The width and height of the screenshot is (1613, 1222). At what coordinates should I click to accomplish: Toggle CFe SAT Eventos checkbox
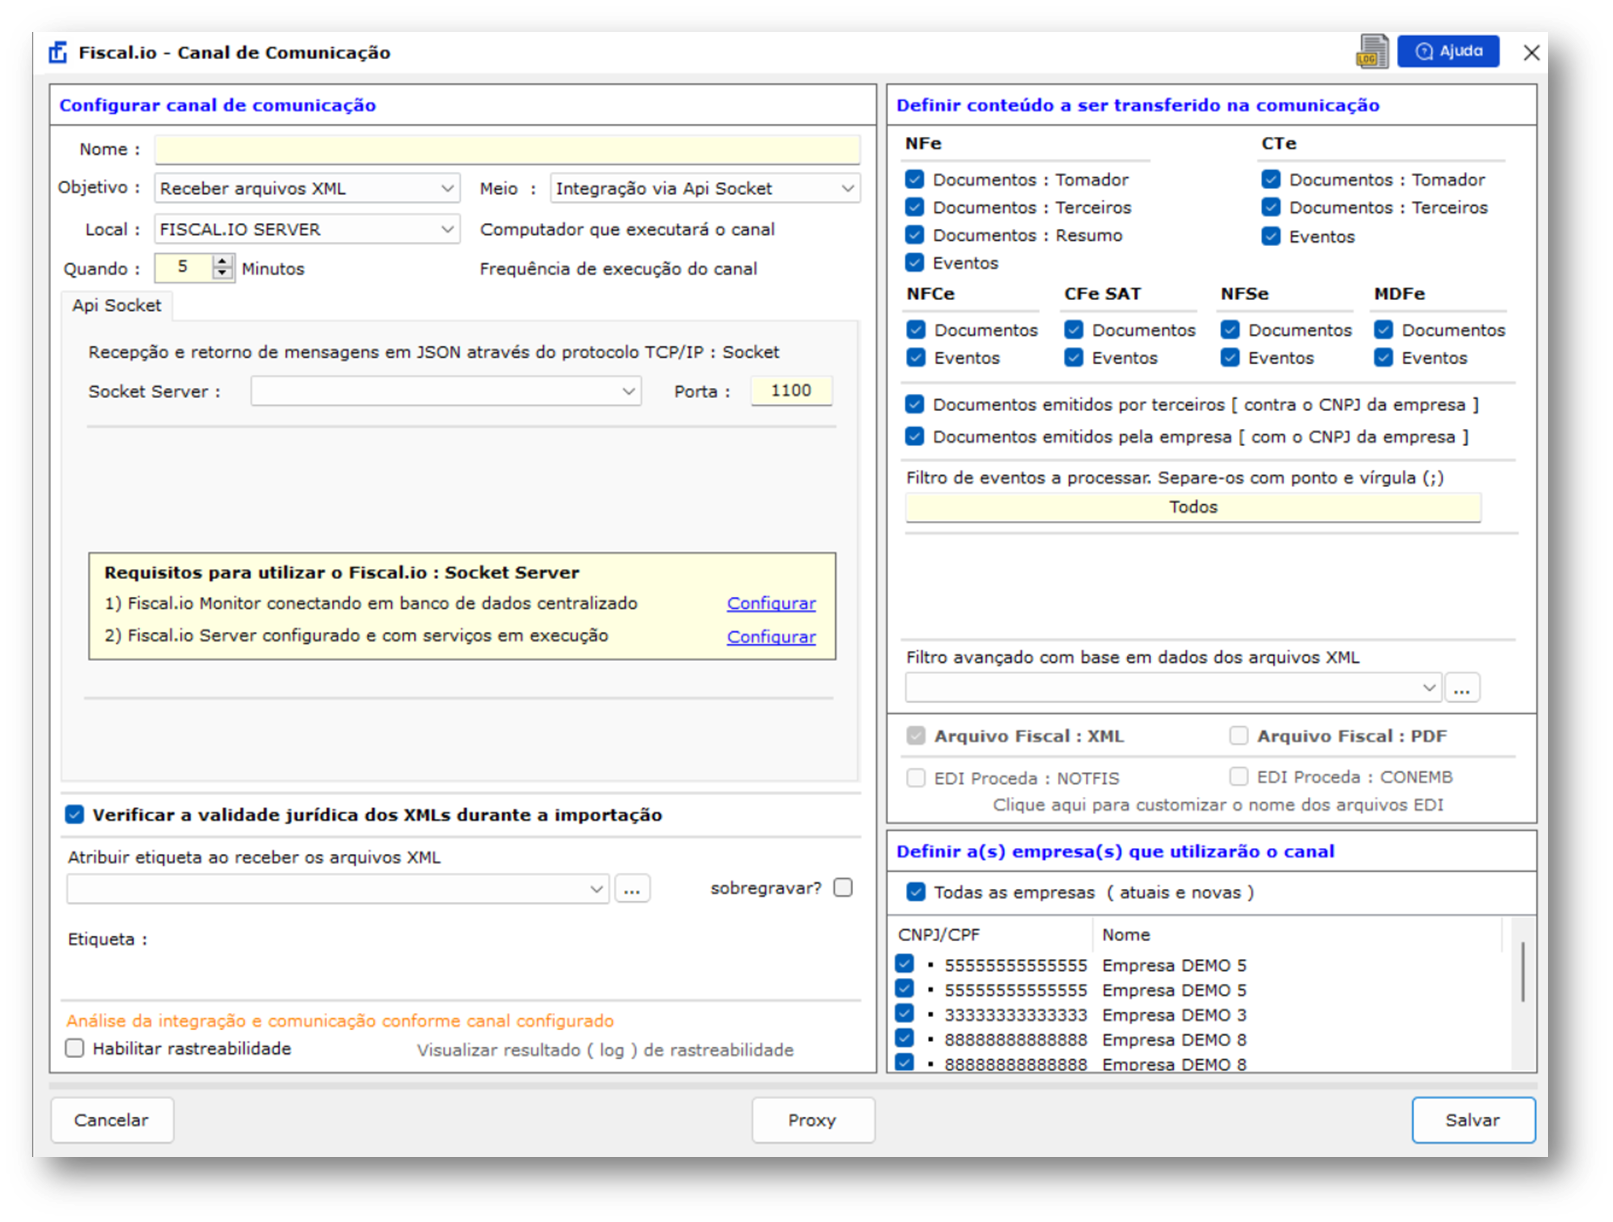pos(1073,357)
